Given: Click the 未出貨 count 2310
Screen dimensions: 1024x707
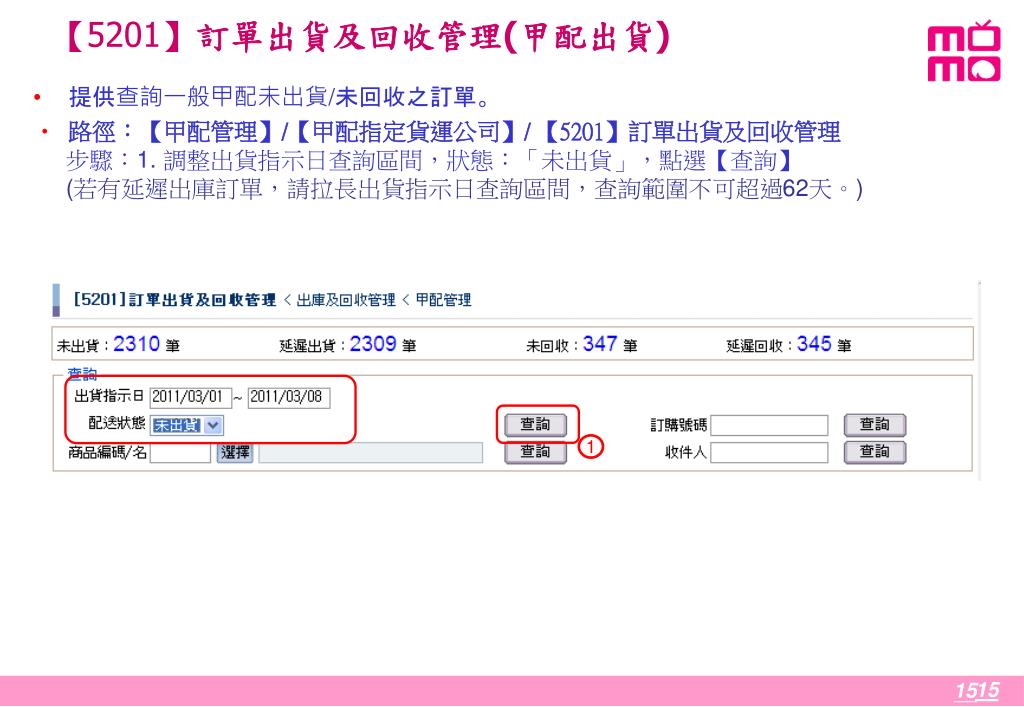Looking at the screenshot, I should (x=136, y=344).
